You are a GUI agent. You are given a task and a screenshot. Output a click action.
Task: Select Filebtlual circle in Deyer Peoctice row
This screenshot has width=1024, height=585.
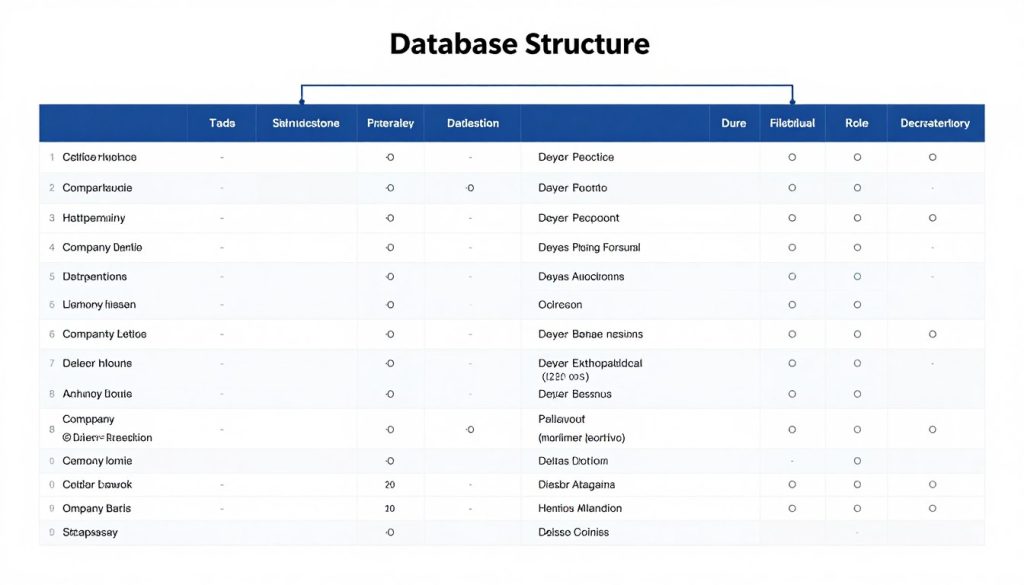click(x=792, y=157)
